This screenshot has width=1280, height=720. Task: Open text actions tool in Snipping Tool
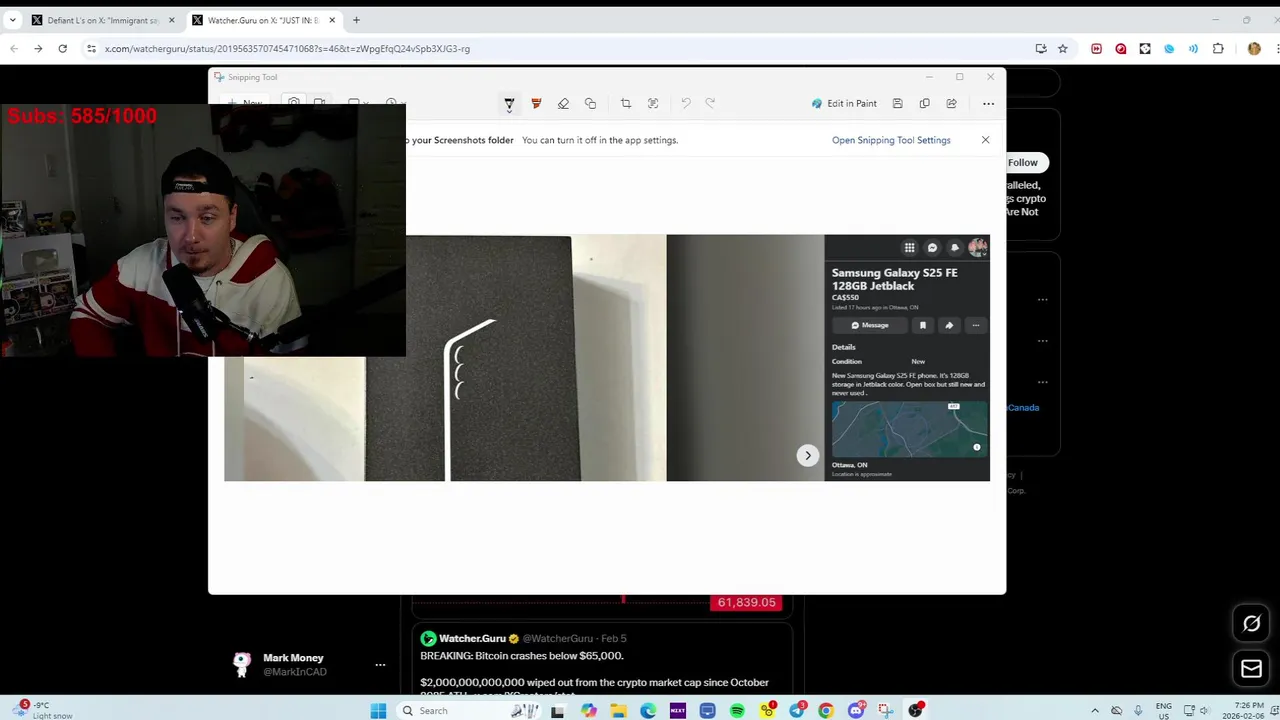[x=653, y=103]
